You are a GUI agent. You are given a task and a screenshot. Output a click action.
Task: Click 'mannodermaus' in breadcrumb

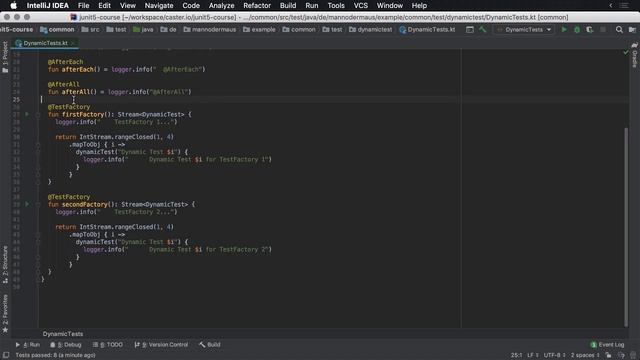click(210, 30)
